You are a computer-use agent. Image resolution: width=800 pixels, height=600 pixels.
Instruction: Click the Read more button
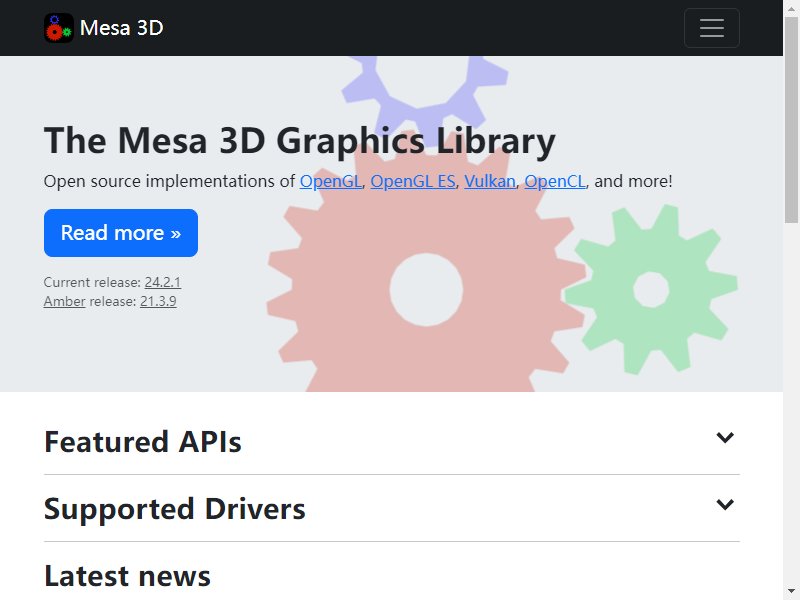pos(121,233)
